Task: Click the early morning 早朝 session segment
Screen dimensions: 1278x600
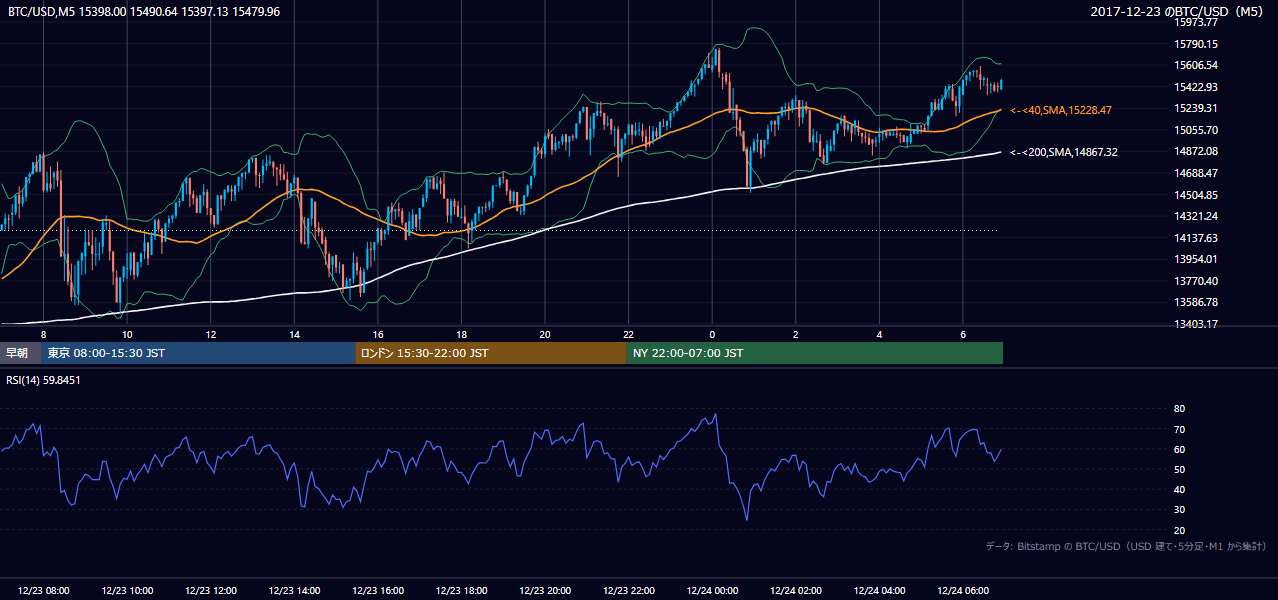Action: [21, 353]
